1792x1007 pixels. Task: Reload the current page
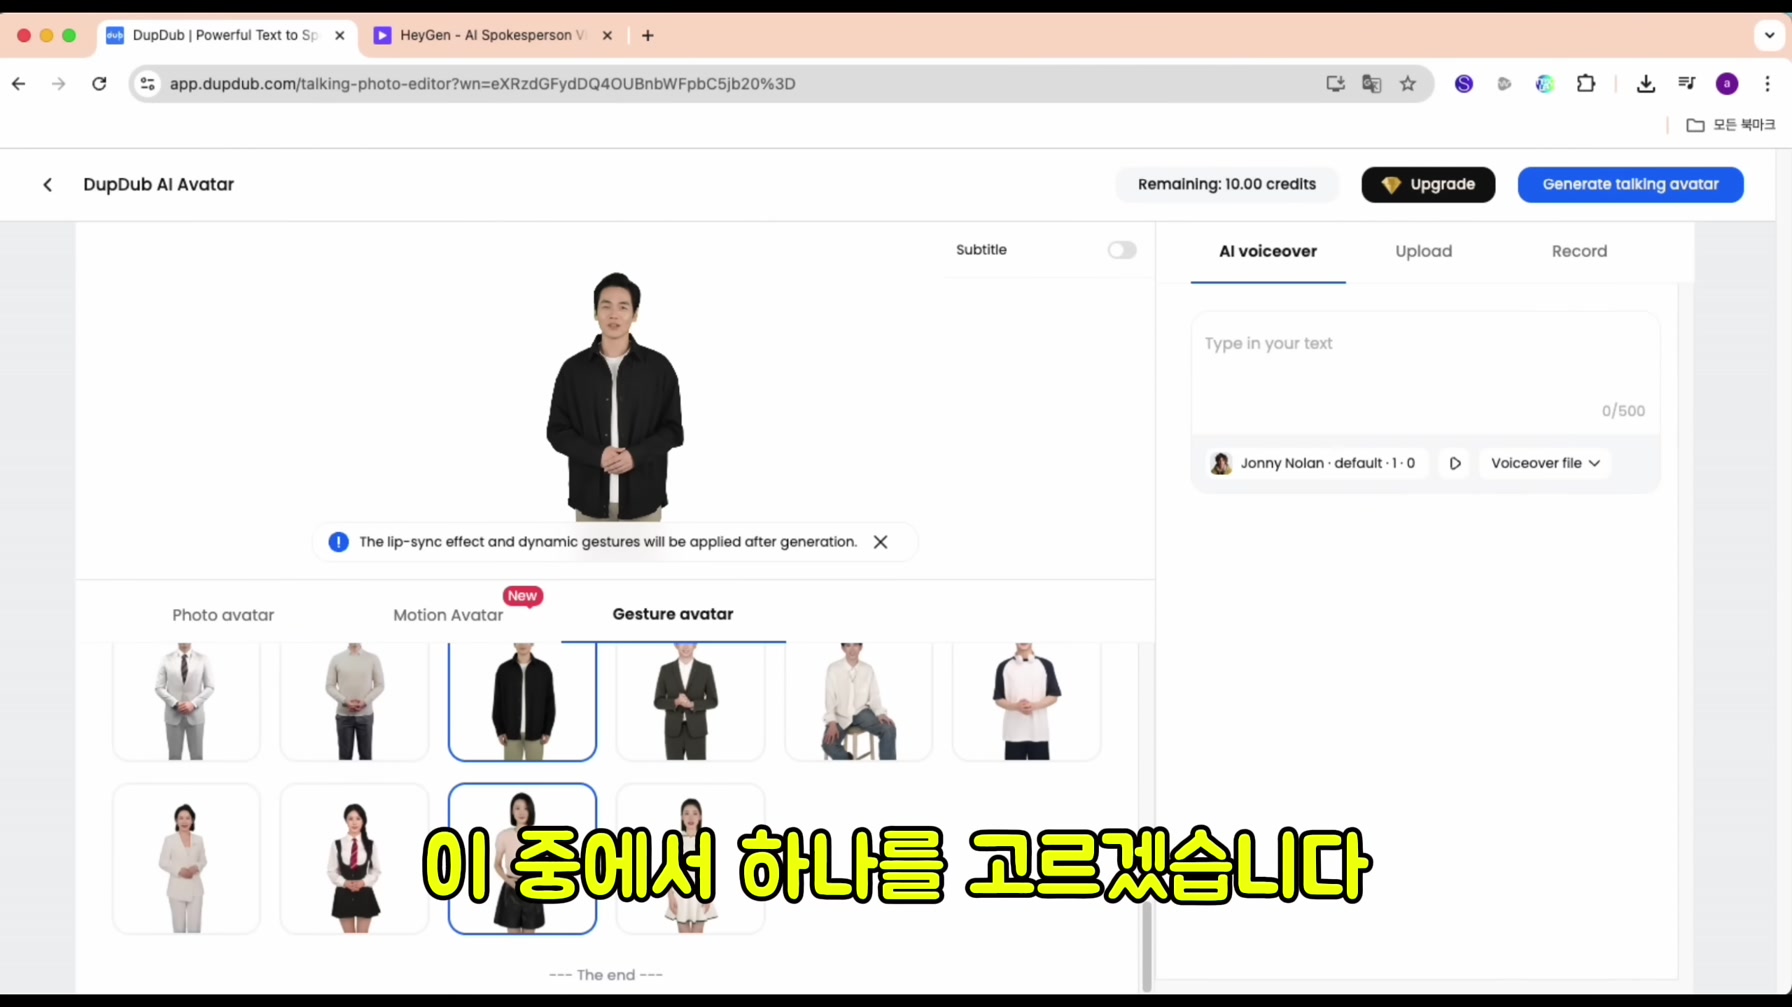tap(99, 84)
